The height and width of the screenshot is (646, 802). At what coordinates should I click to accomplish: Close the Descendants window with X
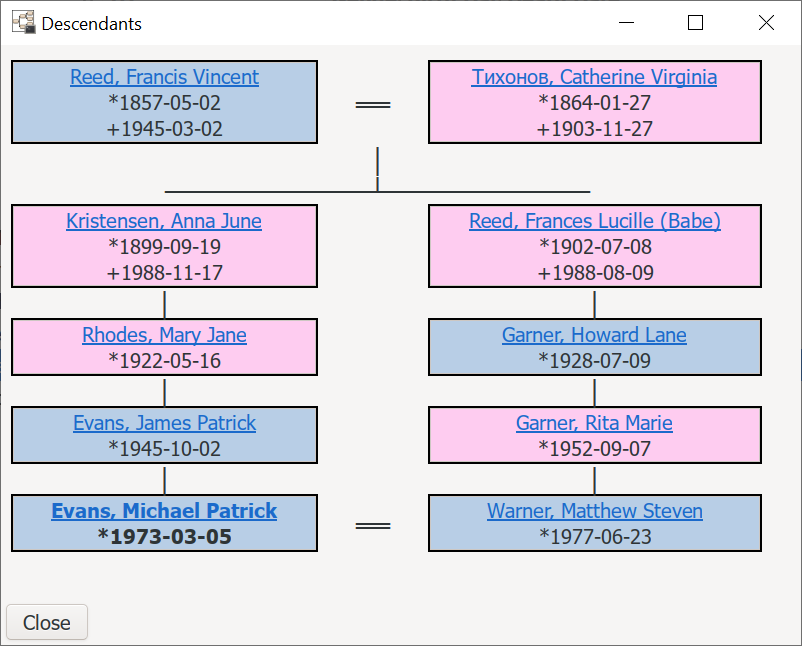[x=766, y=23]
